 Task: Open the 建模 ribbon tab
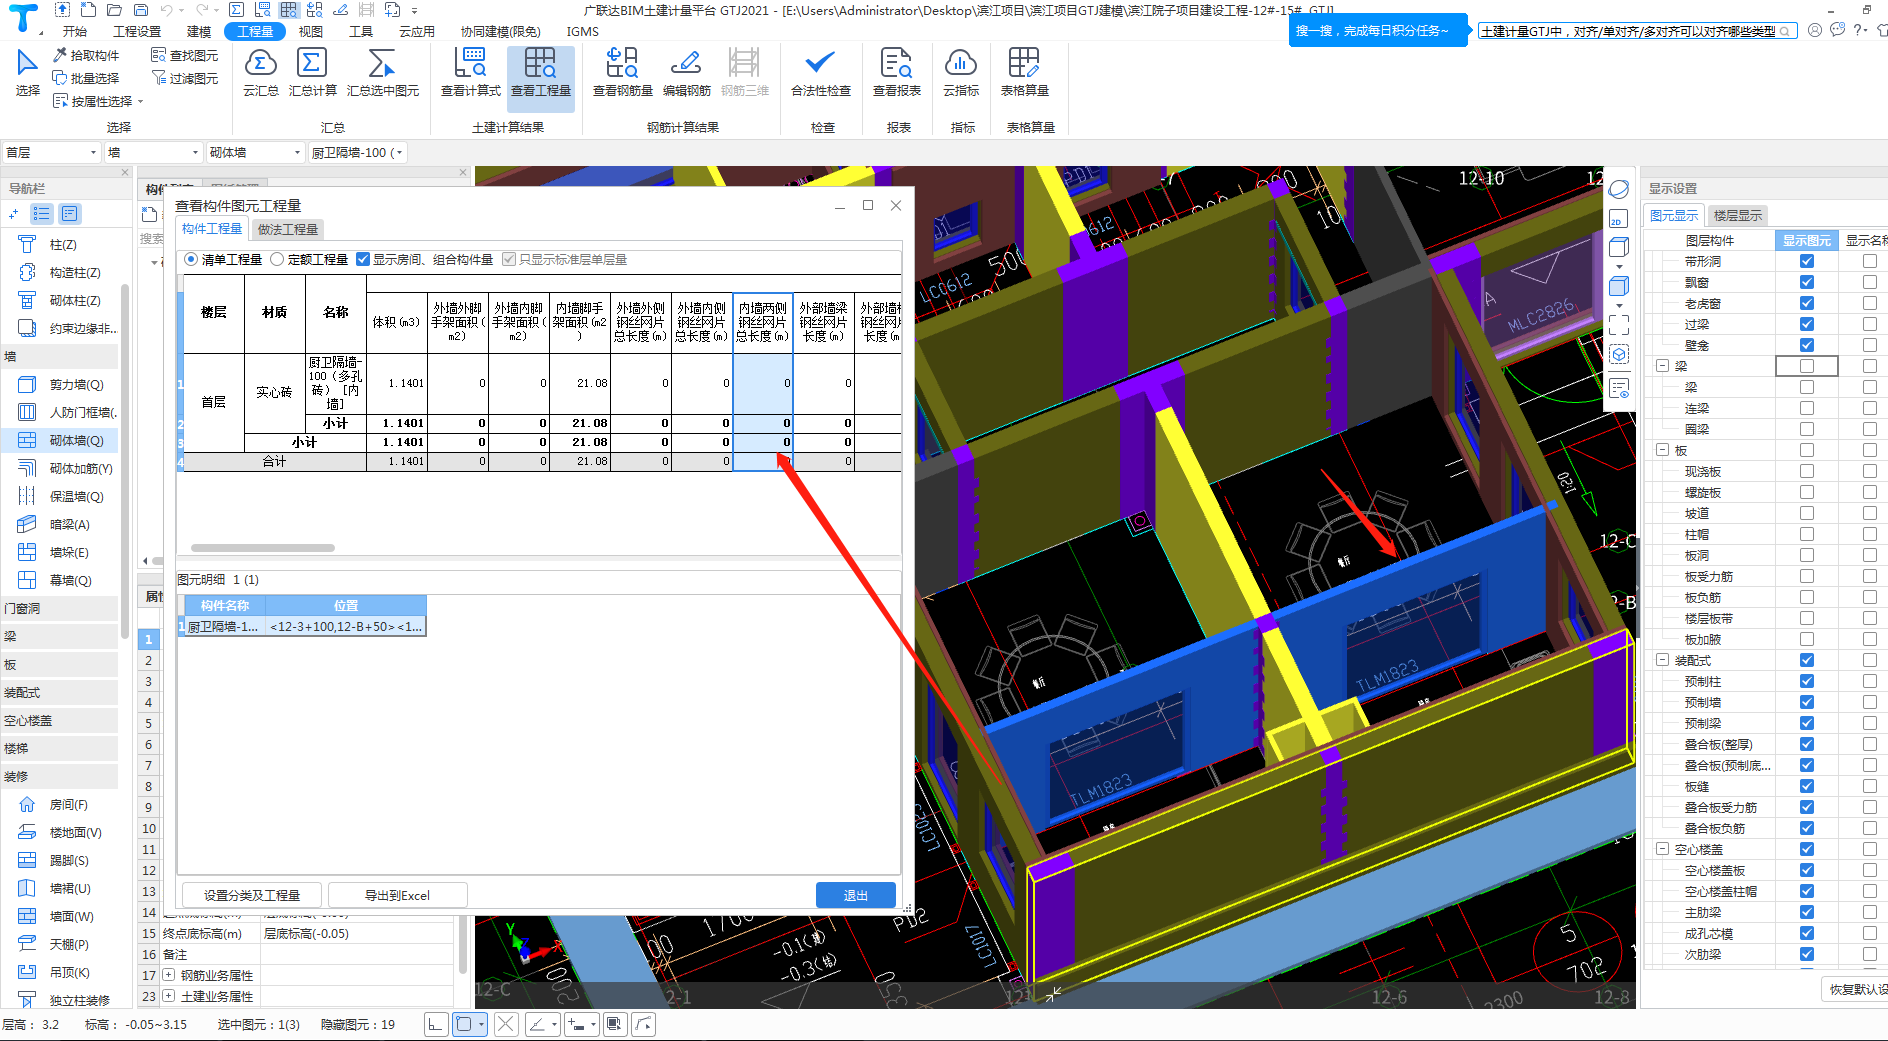(199, 31)
